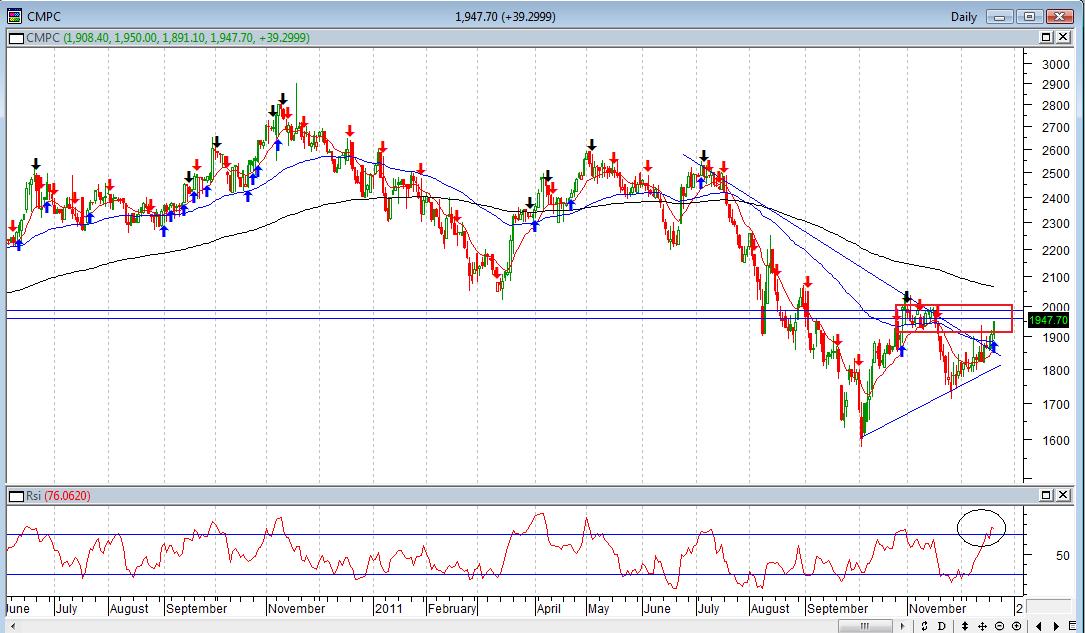
Task: Zoom out using the minus circle icon
Action: coord(1000,625)
